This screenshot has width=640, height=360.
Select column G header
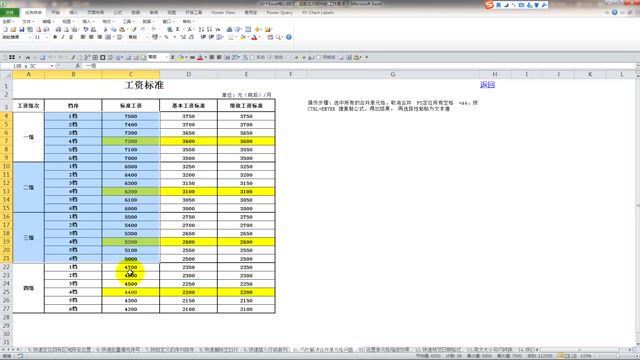(393, 74)
